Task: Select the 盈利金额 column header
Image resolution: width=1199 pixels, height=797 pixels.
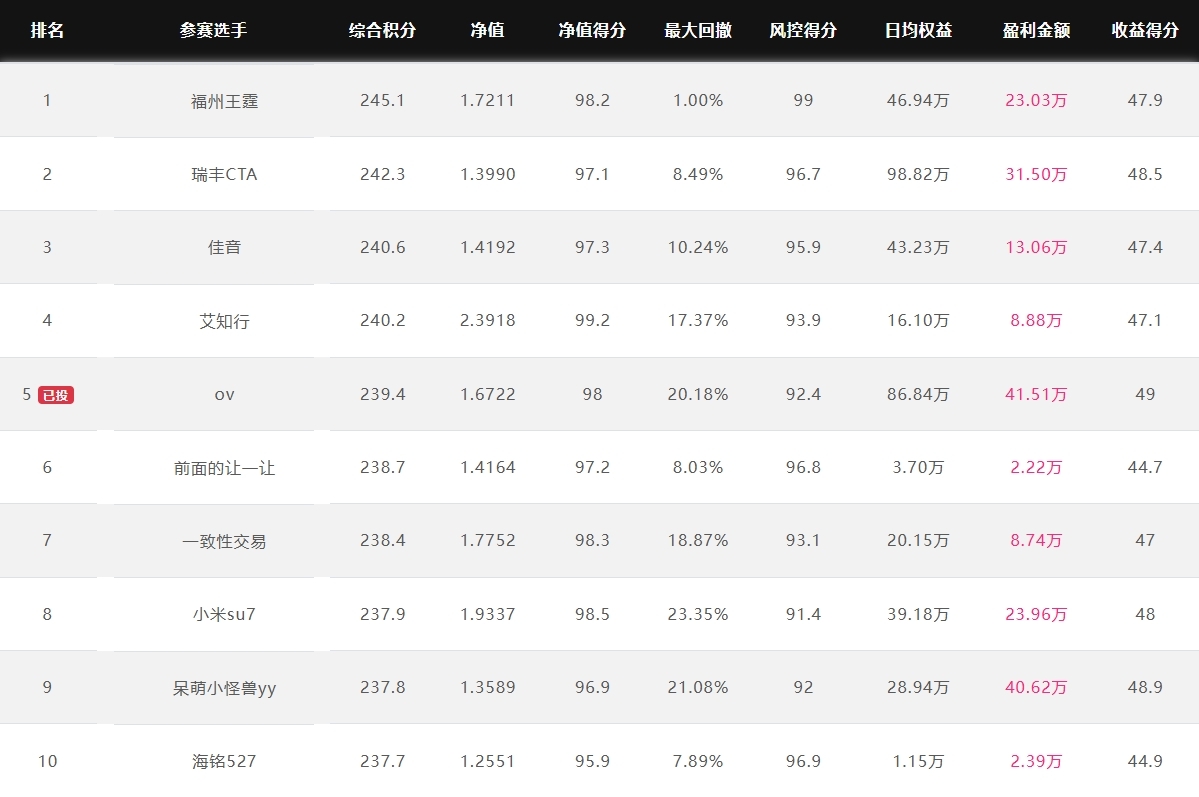Action: point(1036,31)
